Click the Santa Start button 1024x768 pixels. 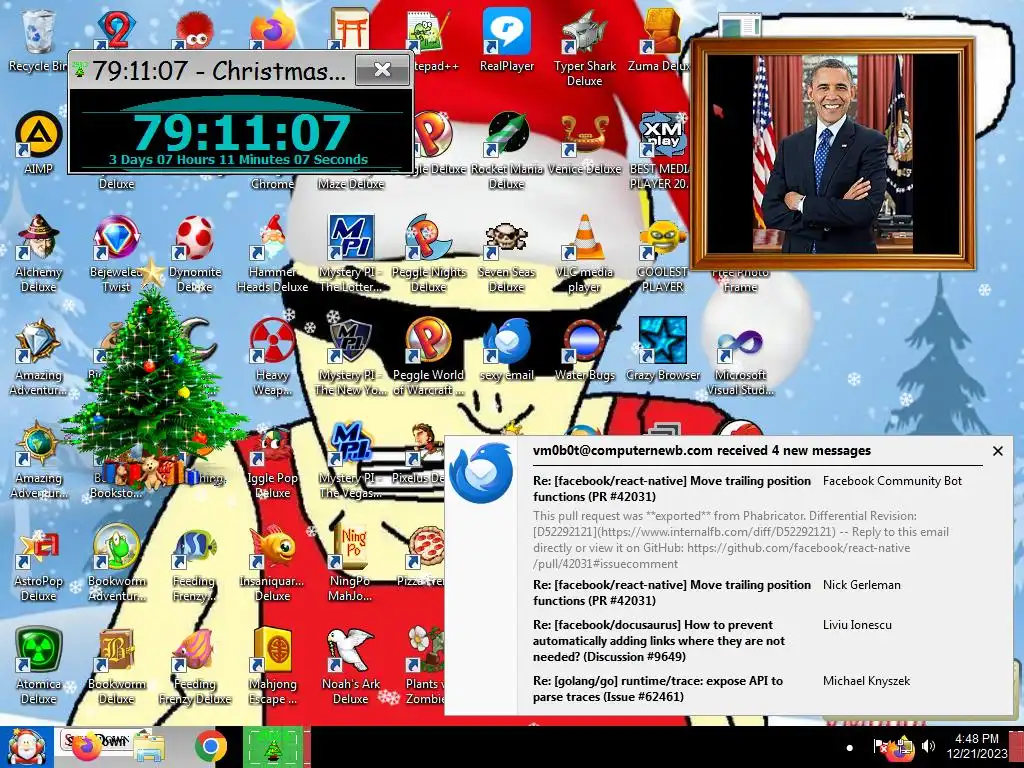pyautogui.click(x=26, y=747)
